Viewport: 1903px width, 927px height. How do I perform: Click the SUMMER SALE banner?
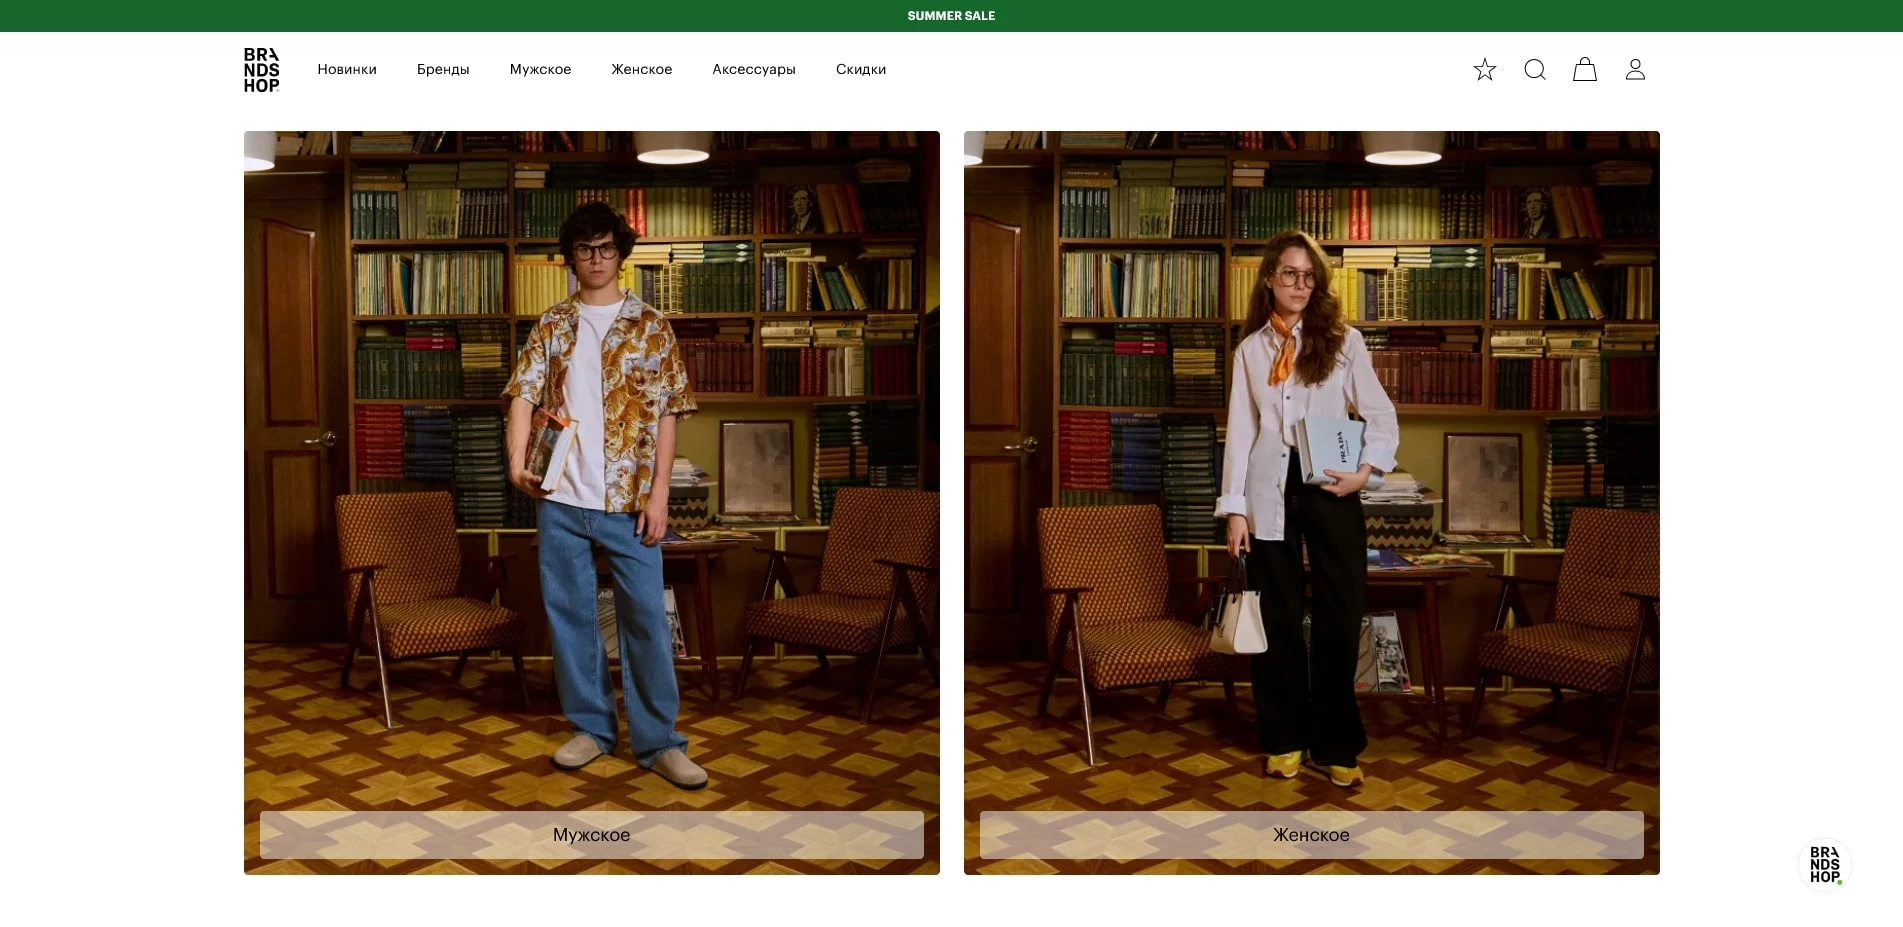[951, 15]
